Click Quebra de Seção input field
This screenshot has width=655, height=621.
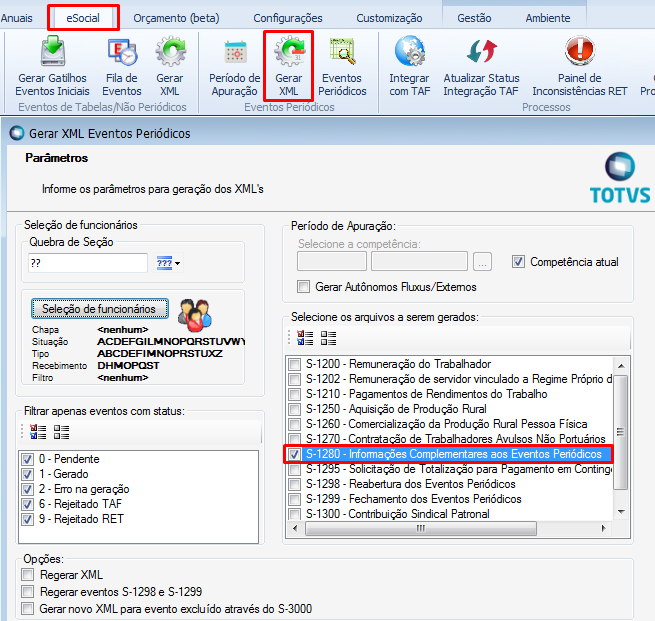coord(88,263)
